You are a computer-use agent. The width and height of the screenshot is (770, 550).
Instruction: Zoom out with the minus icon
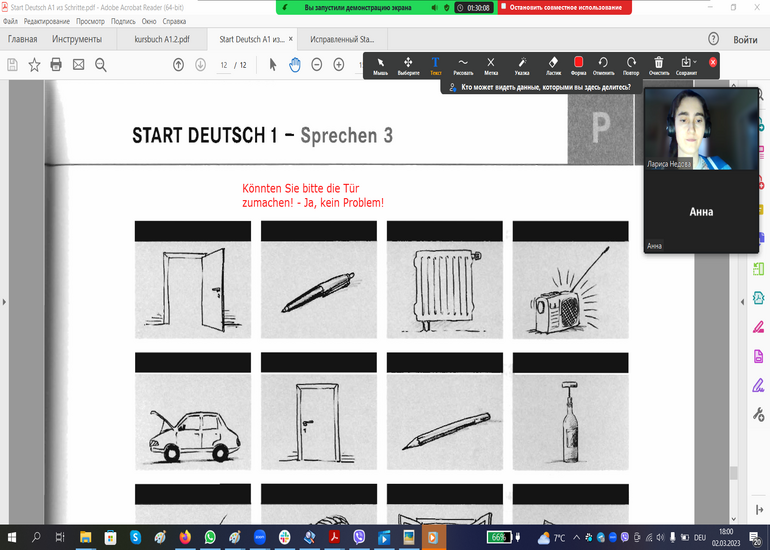tap(317, 65)
